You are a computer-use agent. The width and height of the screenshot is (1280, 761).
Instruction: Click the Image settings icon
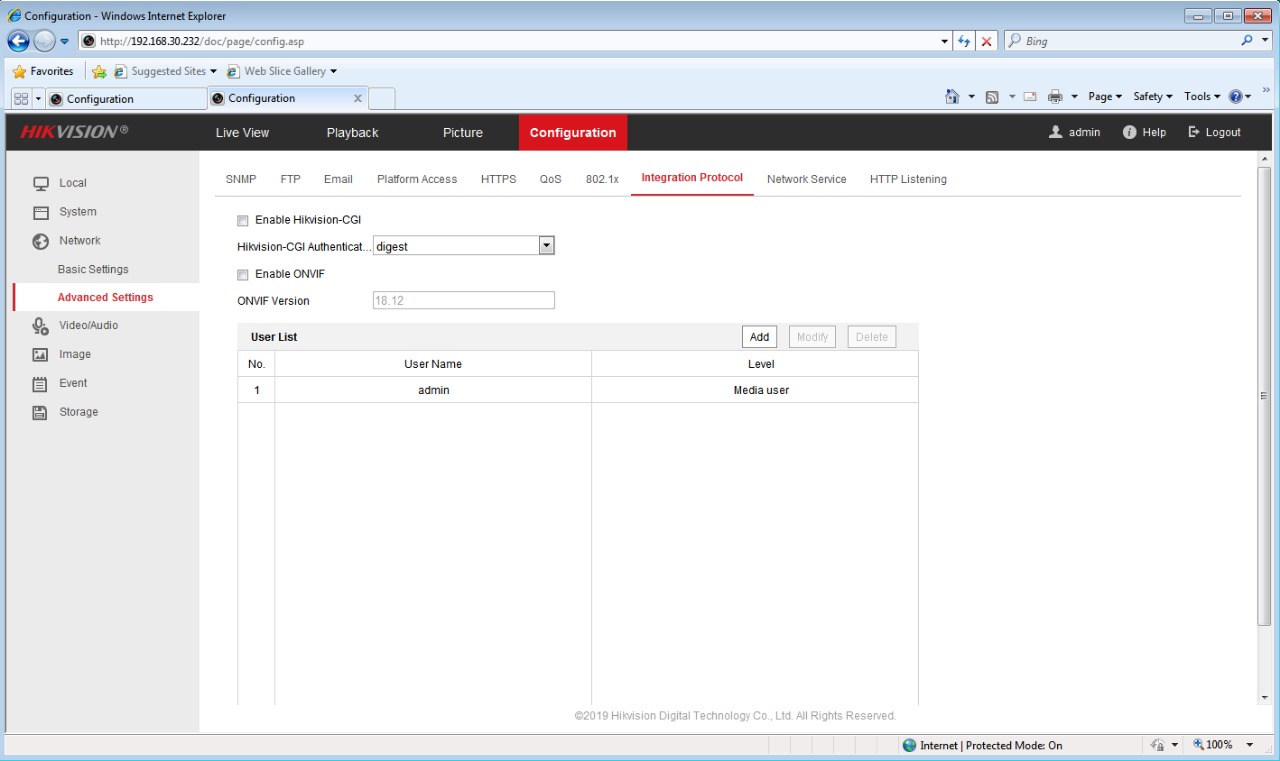tap(41, 355)
